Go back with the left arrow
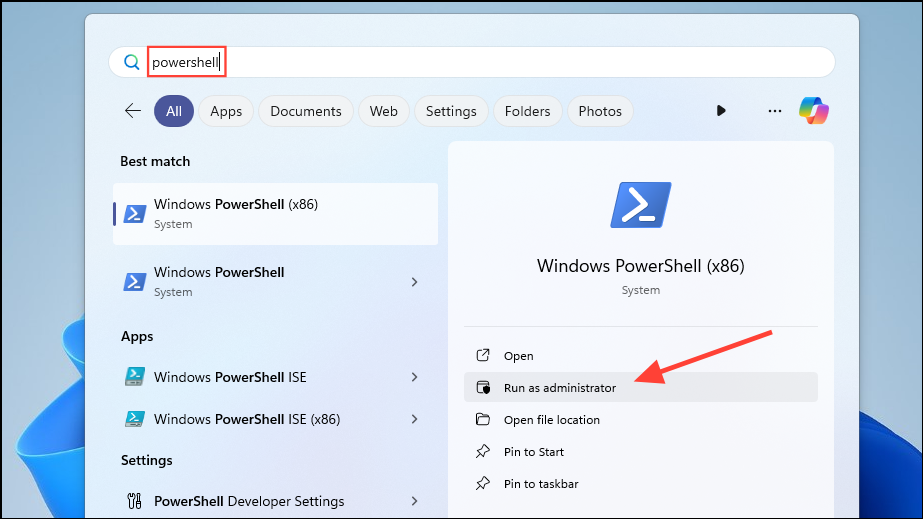The image size is (923, 519). click(x=133, y=111)
